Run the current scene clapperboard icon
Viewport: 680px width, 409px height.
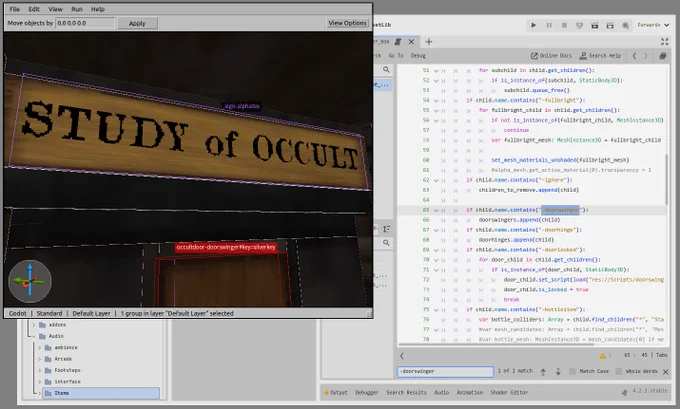pyautogui.click(x=595, y=25)
